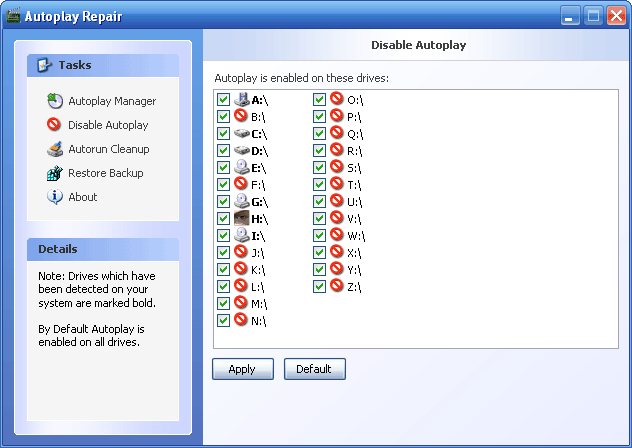Select the D:\ drive label

[260, 151]
